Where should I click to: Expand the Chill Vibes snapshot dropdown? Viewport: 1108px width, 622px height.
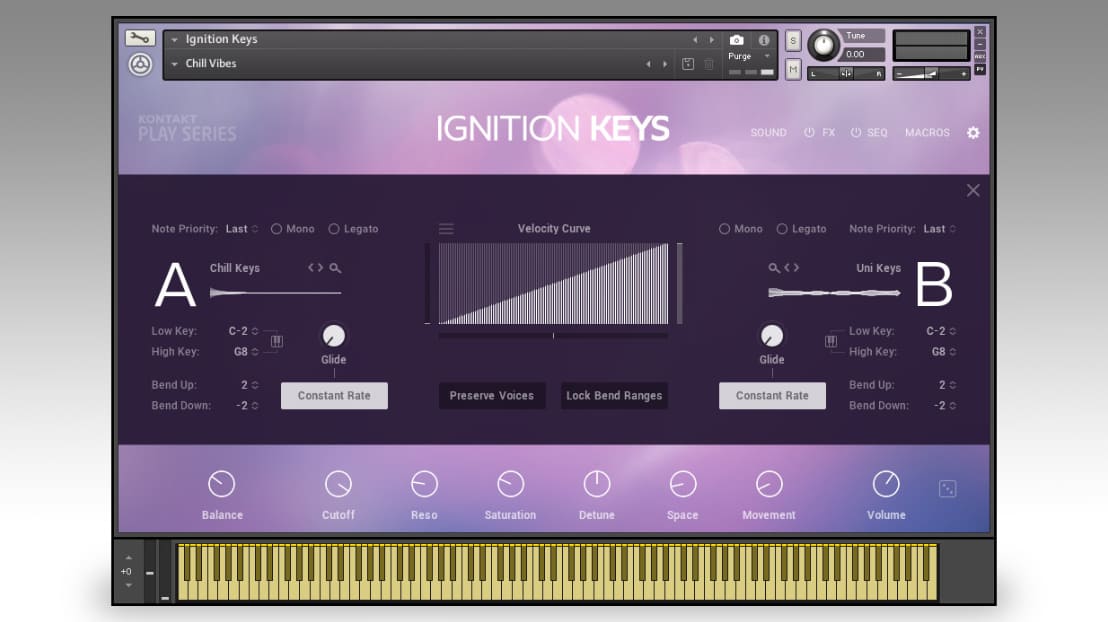(x=177, y=63)
